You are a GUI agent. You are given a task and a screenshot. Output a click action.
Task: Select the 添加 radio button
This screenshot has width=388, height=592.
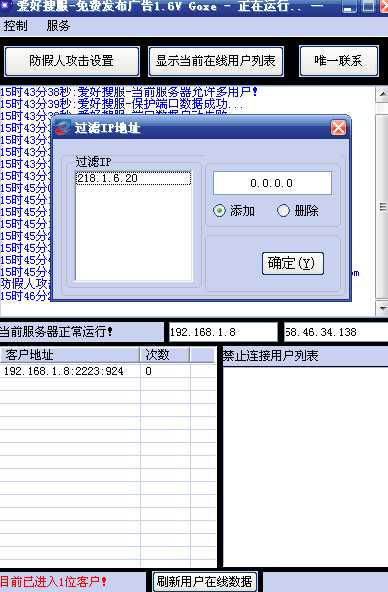219,210
